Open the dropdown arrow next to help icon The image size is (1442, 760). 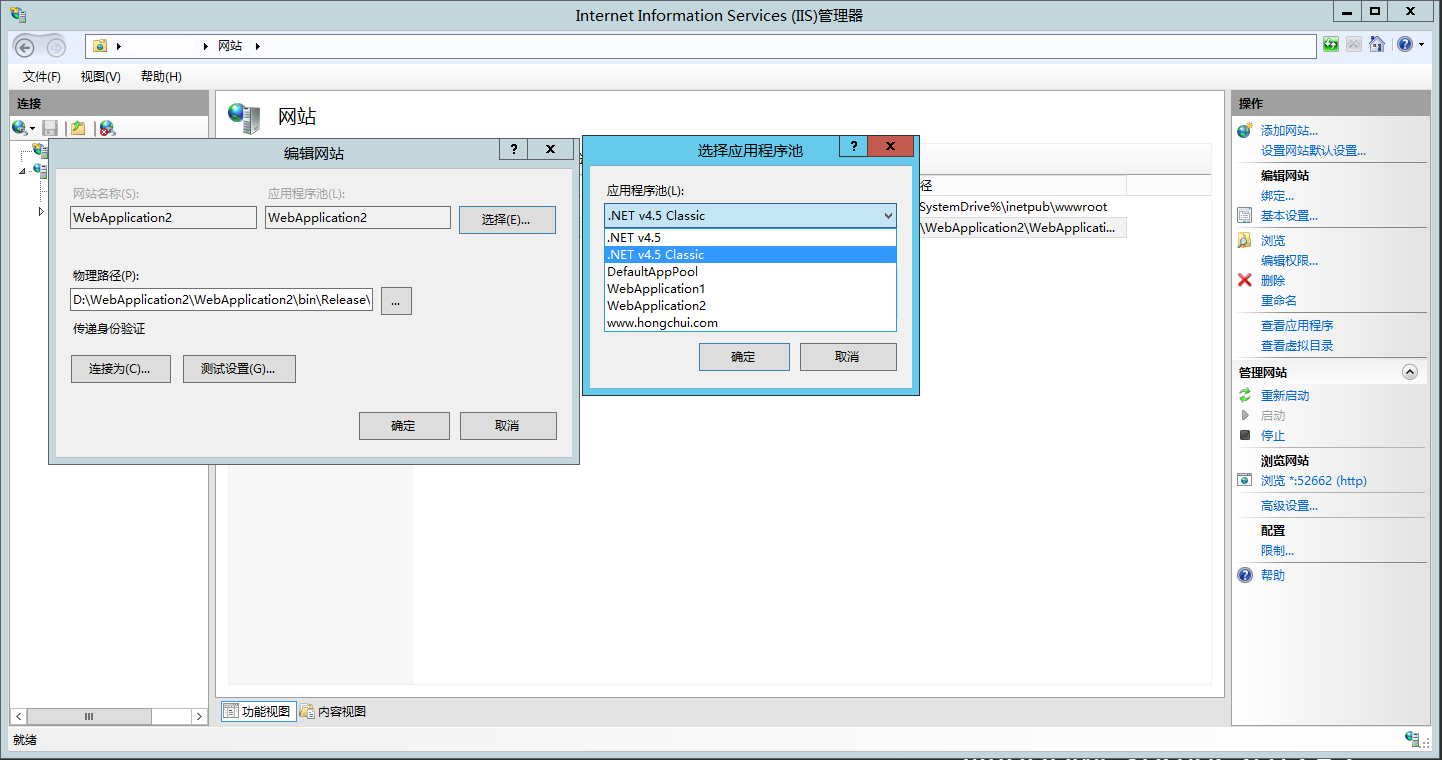click(x=1419, y=44)
